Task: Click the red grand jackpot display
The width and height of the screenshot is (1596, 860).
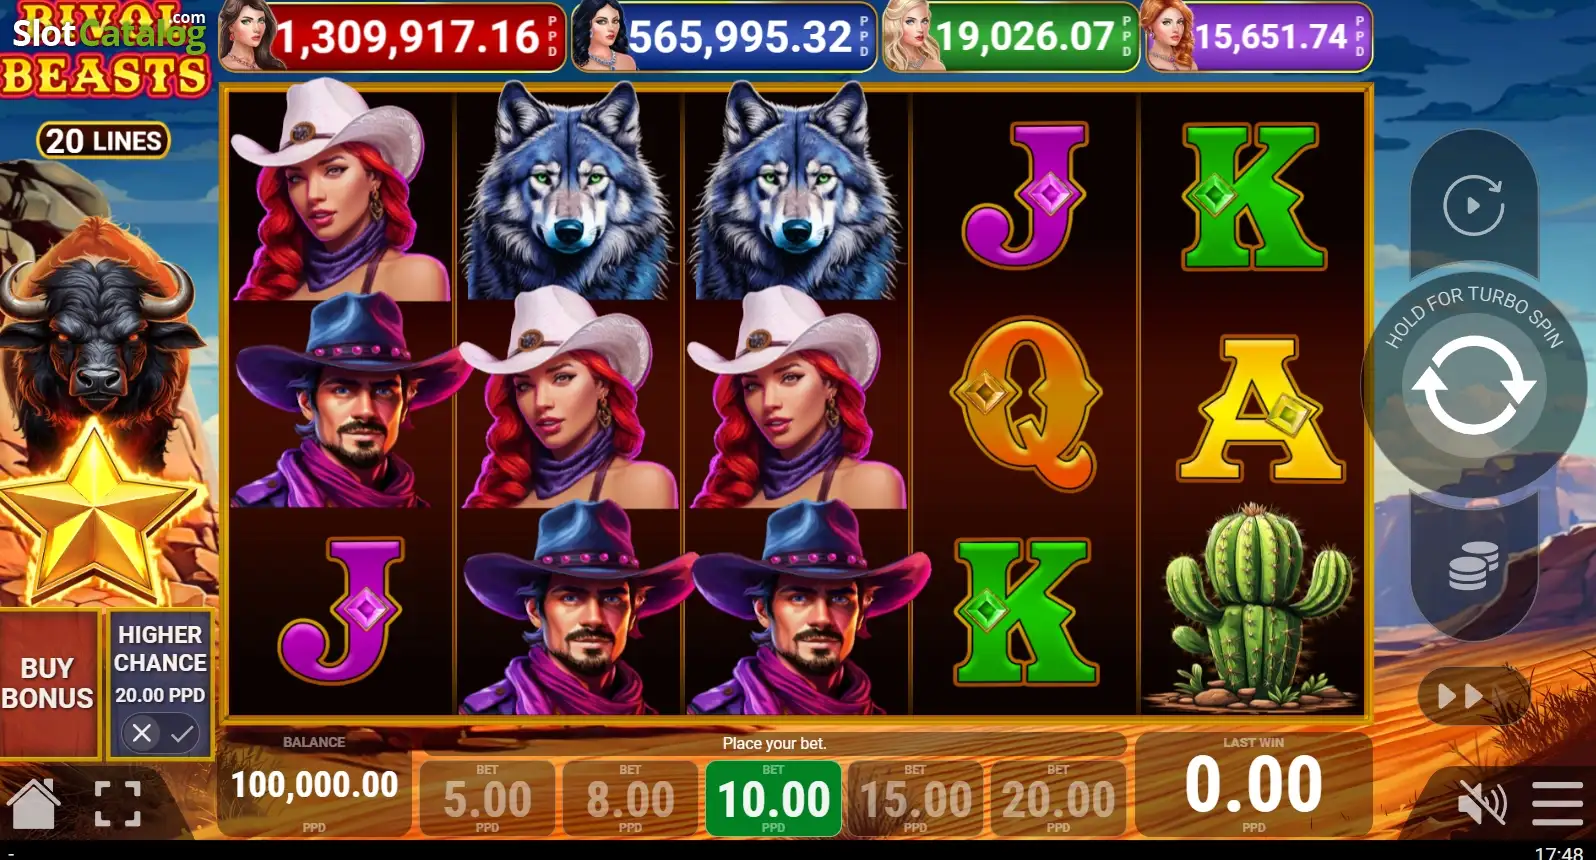Action: click(392, 37)
